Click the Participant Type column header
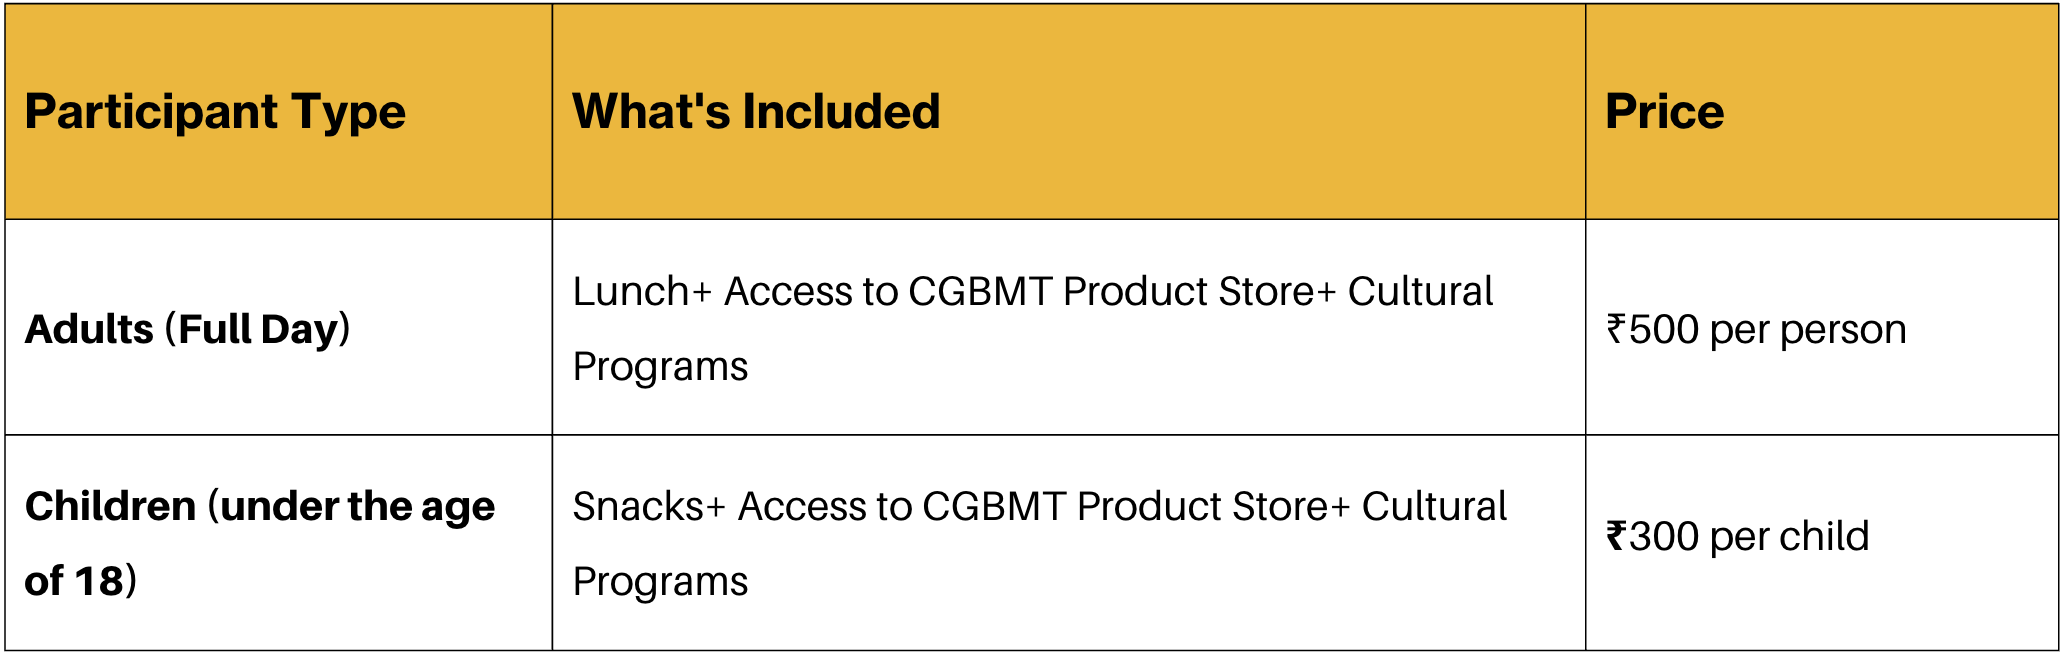2066x658 pixels. tap(215, 112)
